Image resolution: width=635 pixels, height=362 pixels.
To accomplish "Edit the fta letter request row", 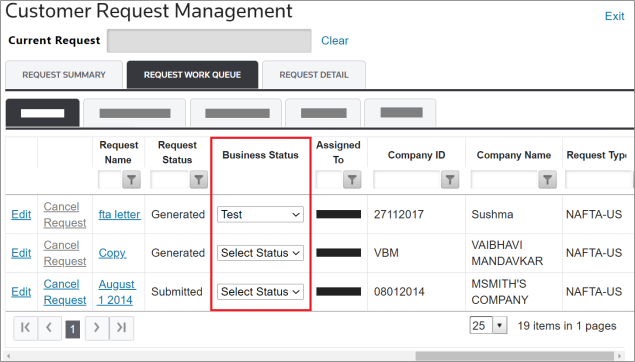I will coord(21,214).
